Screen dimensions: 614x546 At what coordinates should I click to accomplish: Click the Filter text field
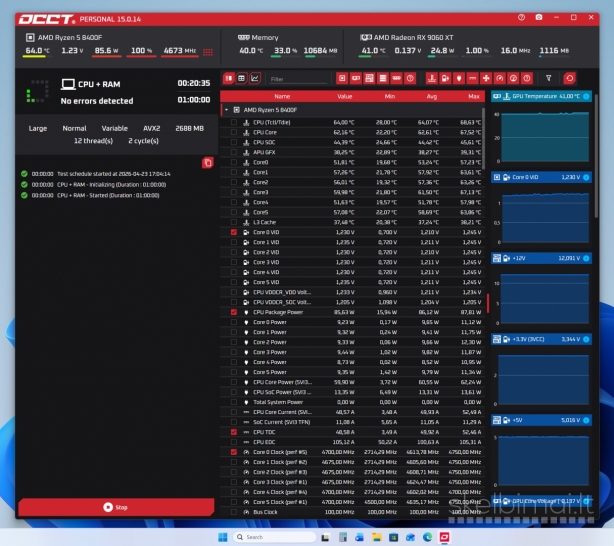(298, 79)
